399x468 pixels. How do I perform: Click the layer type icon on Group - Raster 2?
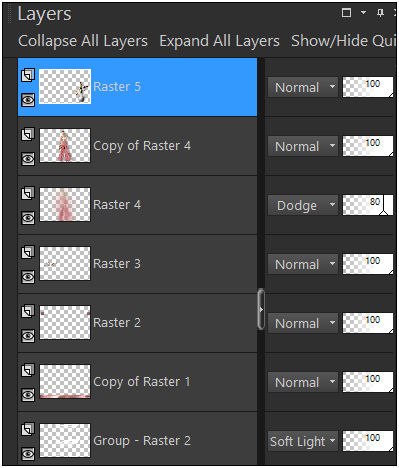pos(28,429)
